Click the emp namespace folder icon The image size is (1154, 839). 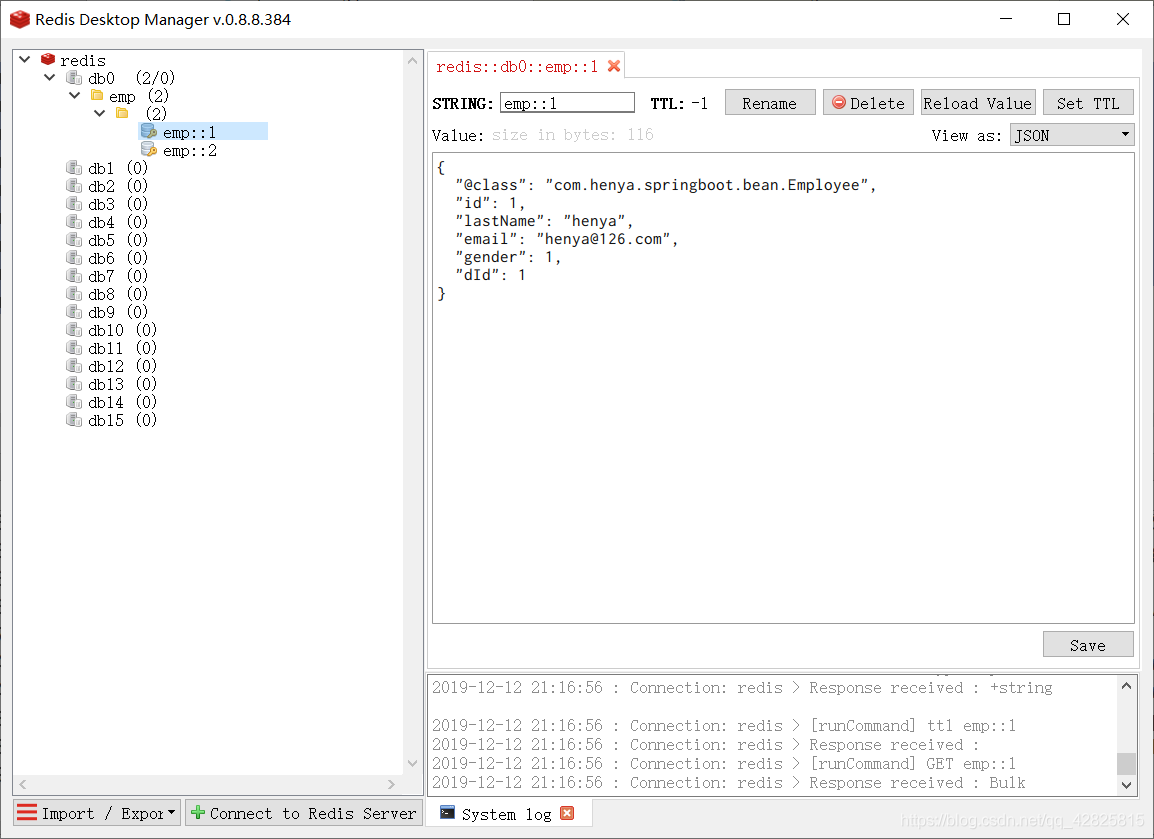(97, 96)
